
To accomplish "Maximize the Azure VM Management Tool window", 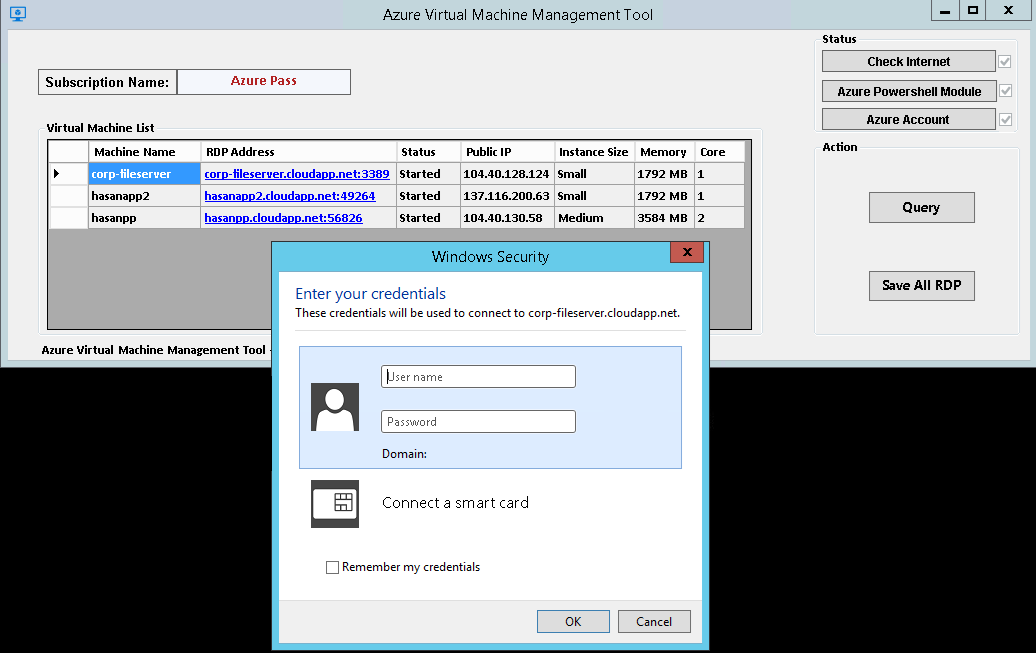I will tap(973, 11).
